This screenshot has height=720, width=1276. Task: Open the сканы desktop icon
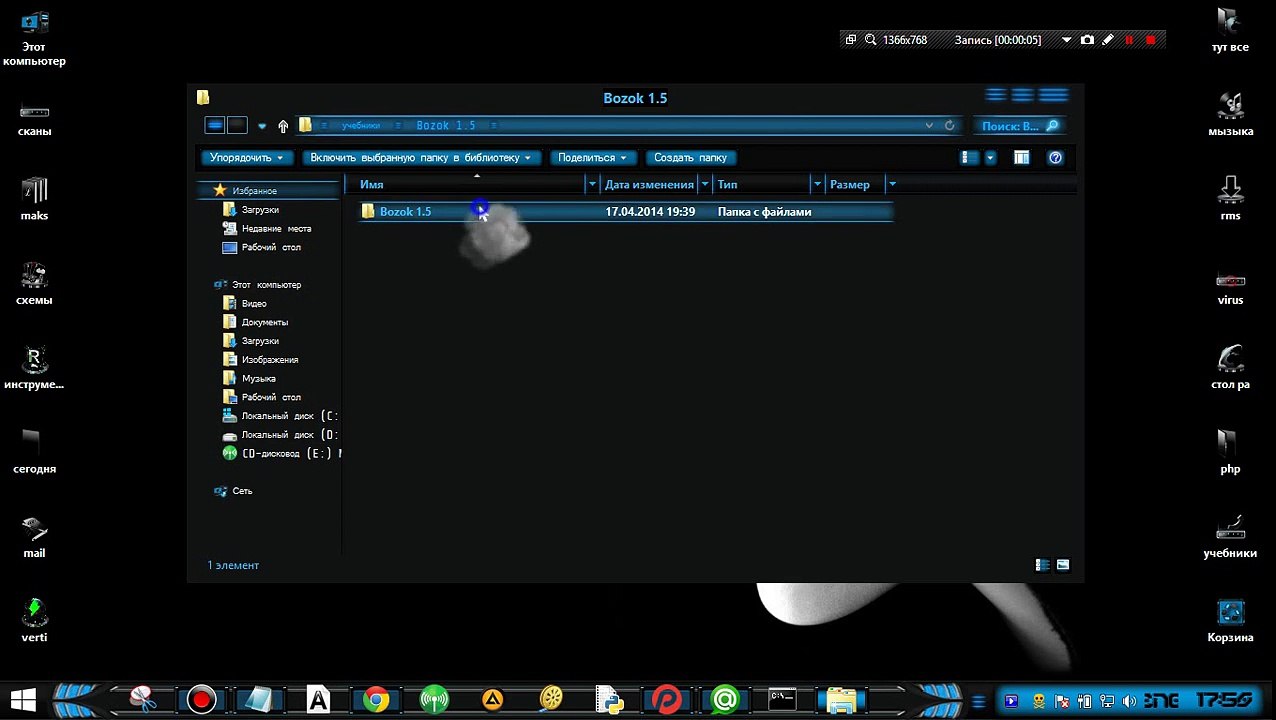[34, 120]
